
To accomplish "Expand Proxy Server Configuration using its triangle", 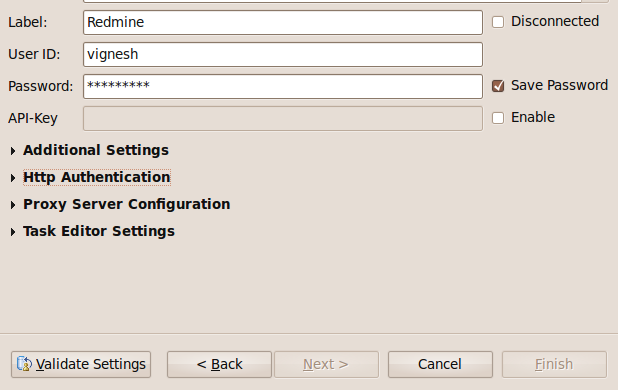I will [x=13, y=205].
